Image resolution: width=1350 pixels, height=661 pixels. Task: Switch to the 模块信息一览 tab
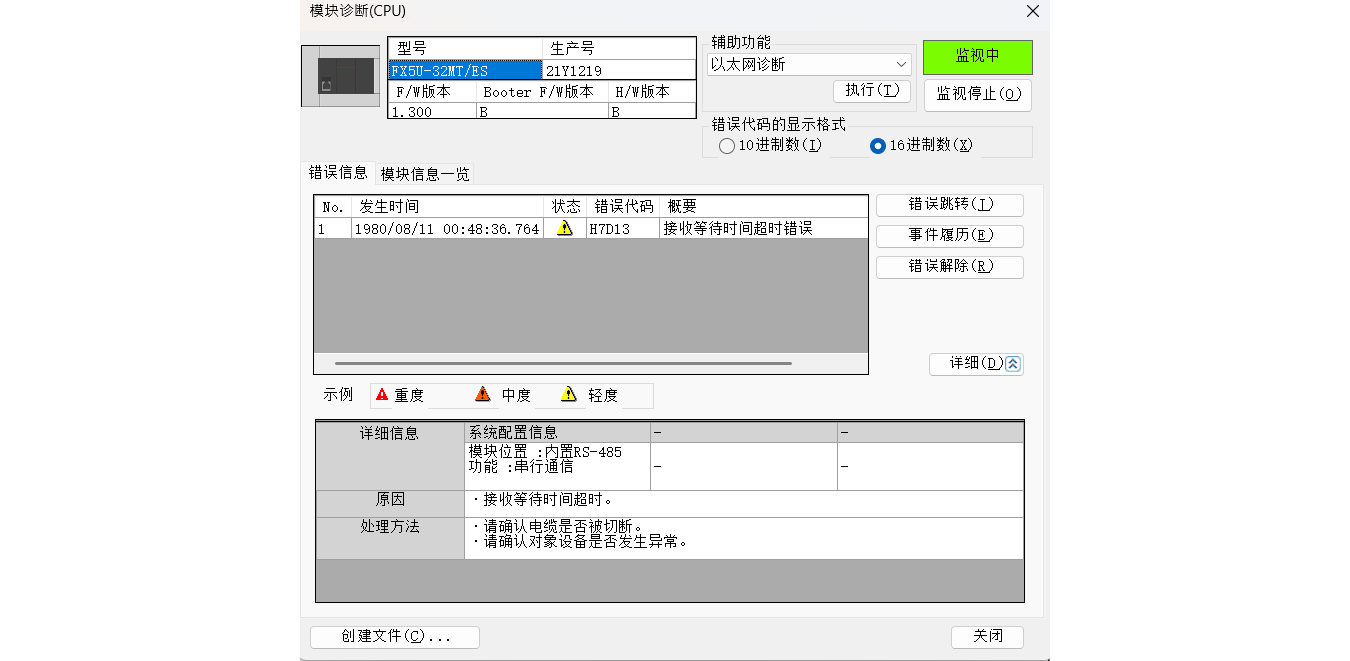pyautogui.click(x=424, y=174)
